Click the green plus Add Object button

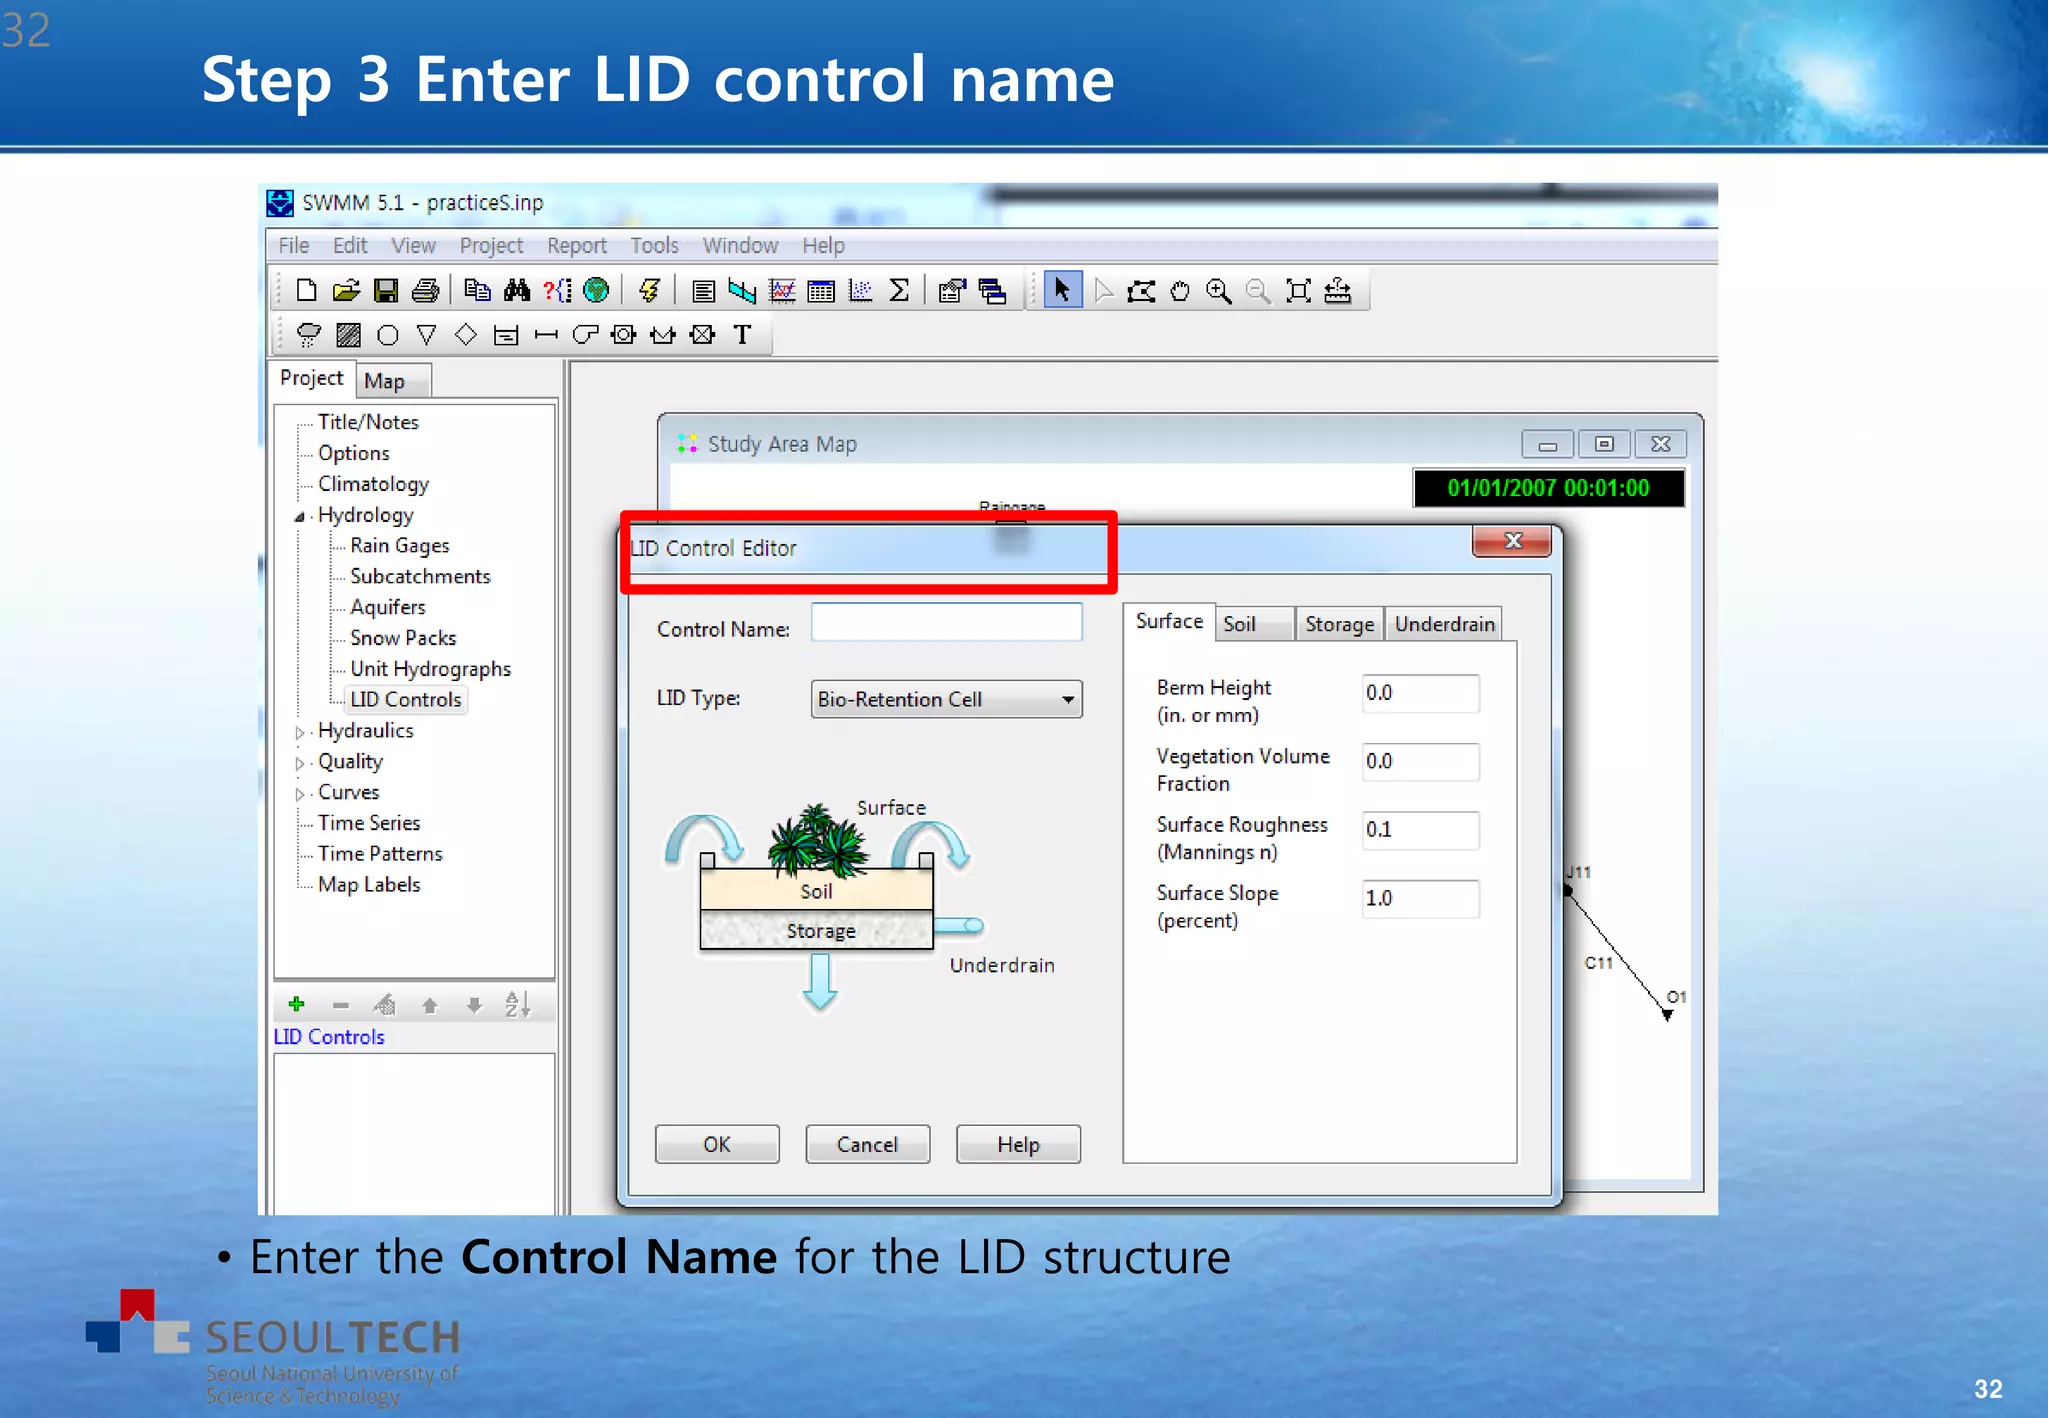coord(296,1004)
